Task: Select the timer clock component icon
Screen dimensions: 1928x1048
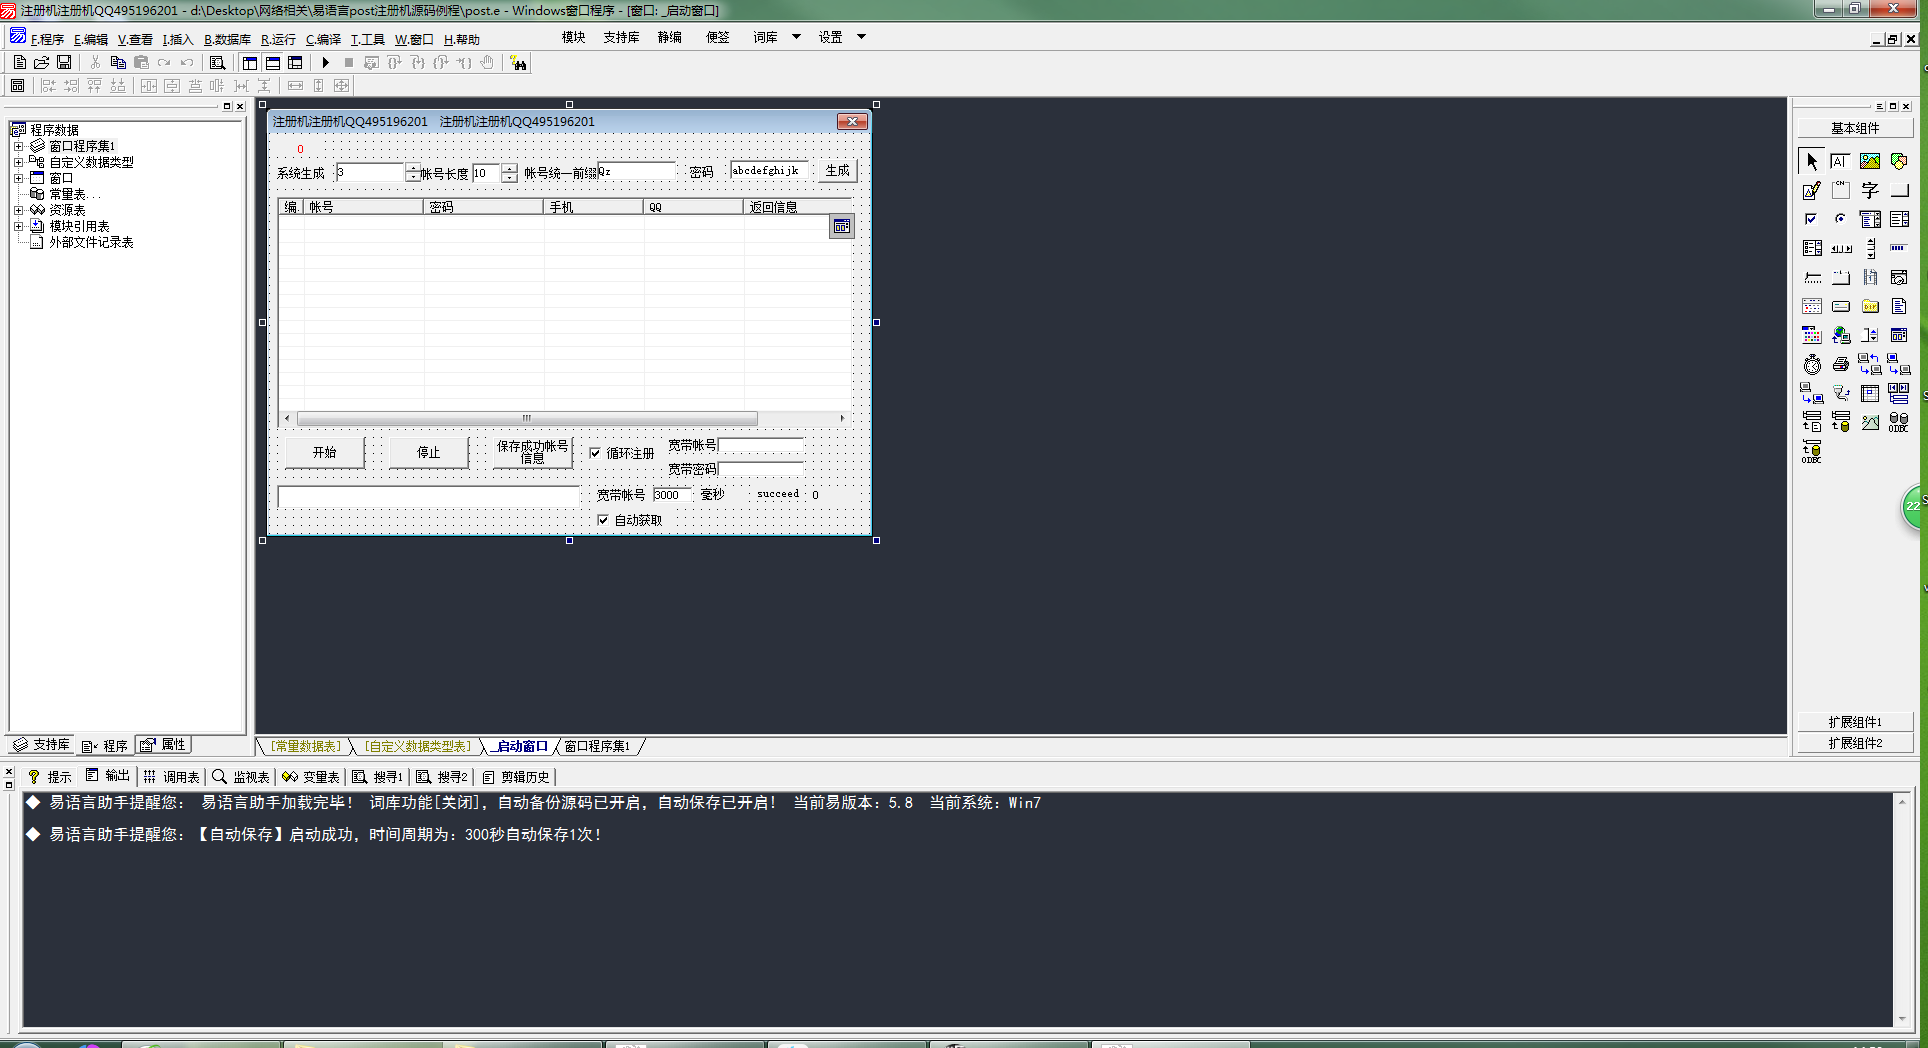Action: (x=1812, y=365)
